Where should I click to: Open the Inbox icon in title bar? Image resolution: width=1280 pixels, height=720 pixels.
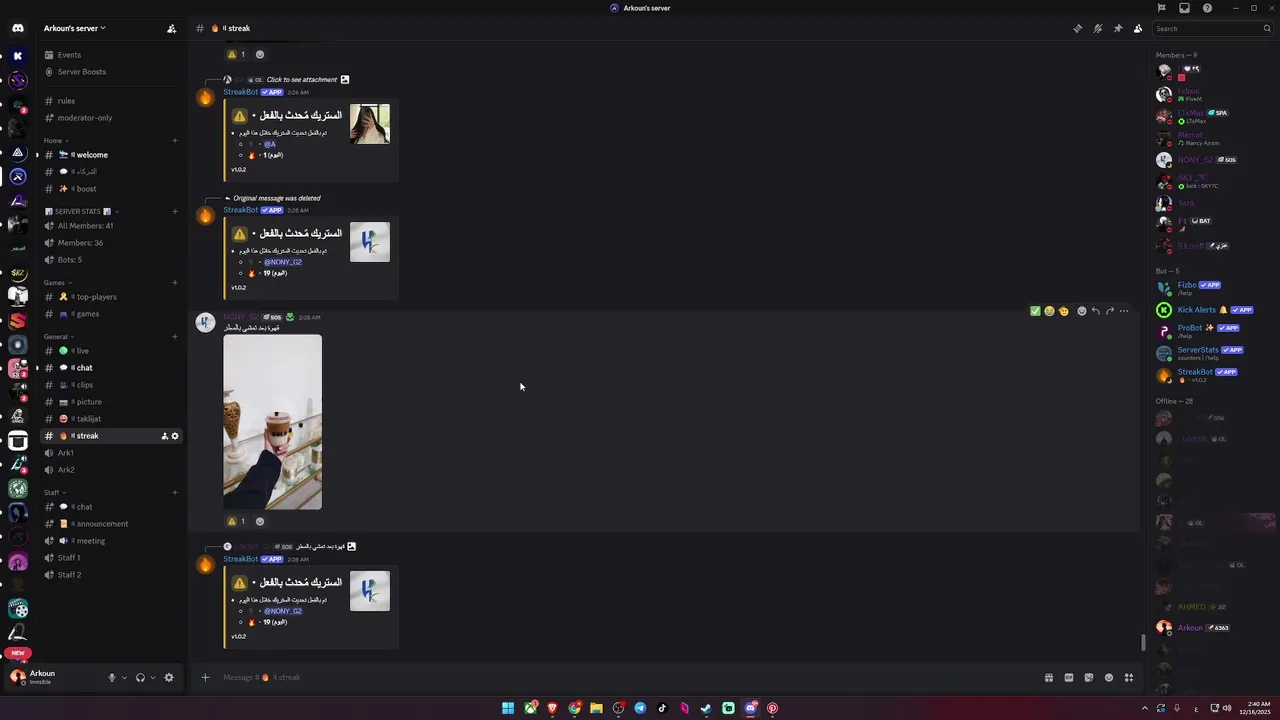pos(1184,8)
